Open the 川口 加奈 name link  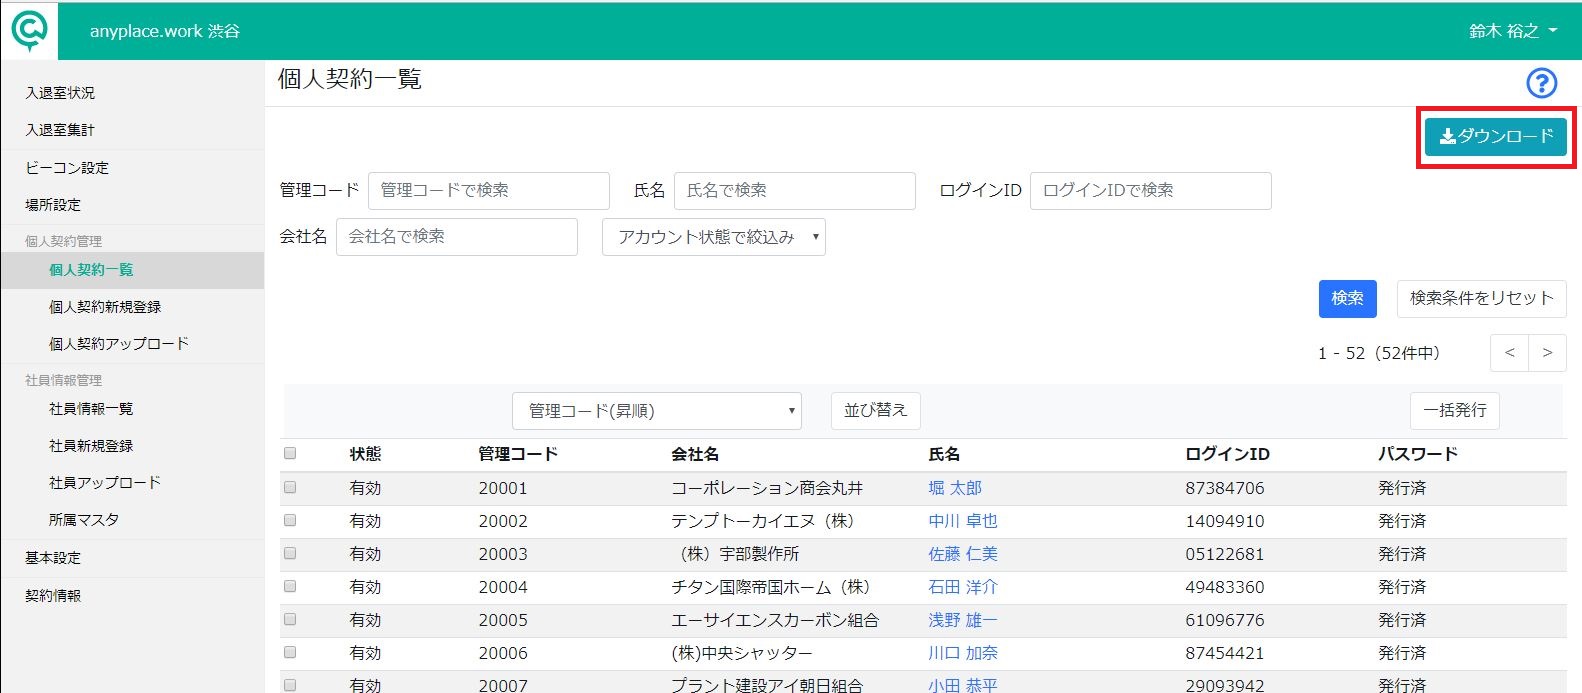point(963,653)
